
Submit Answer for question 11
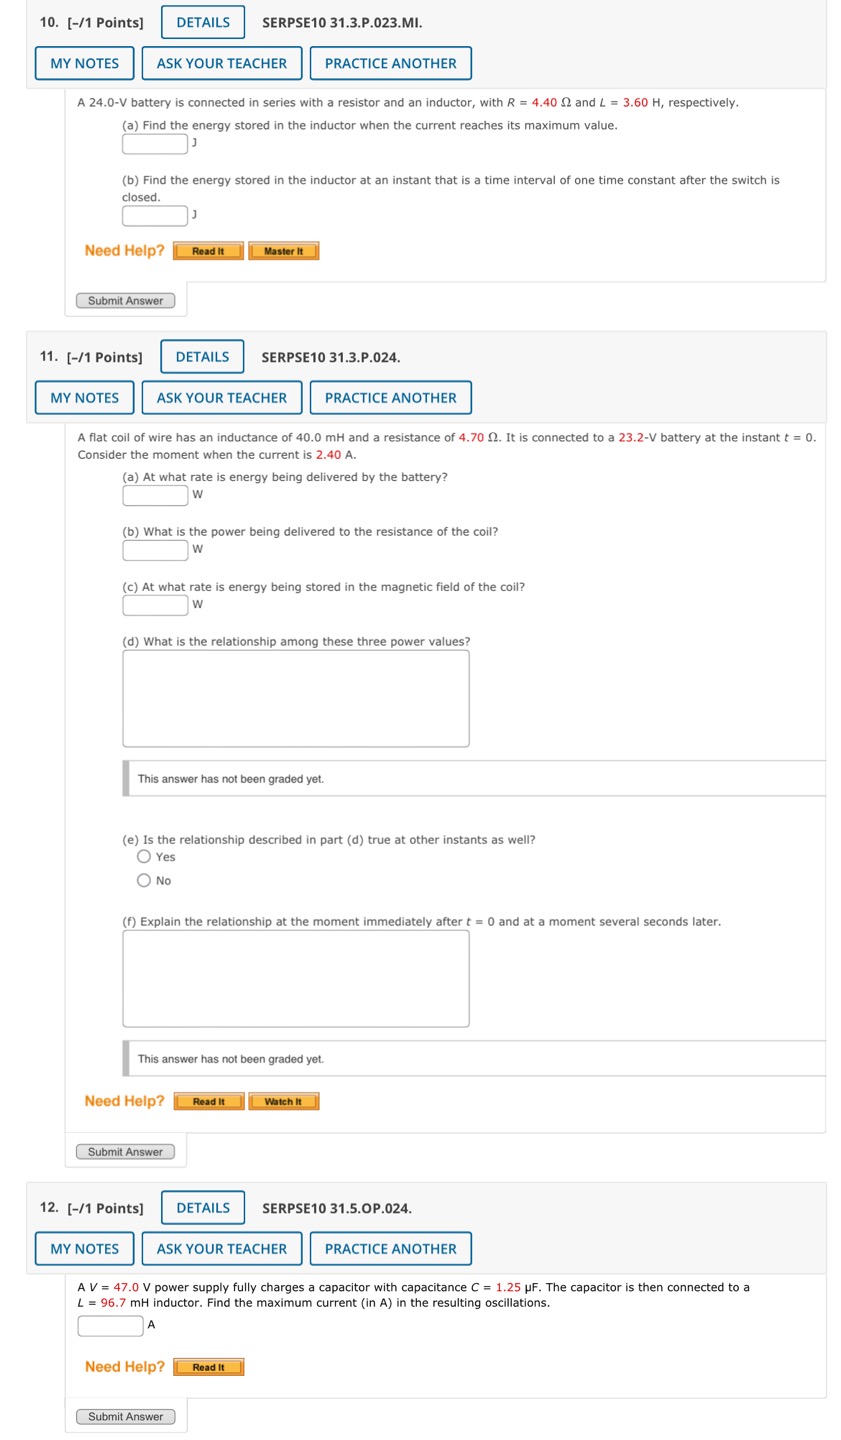coord(125,1151)
